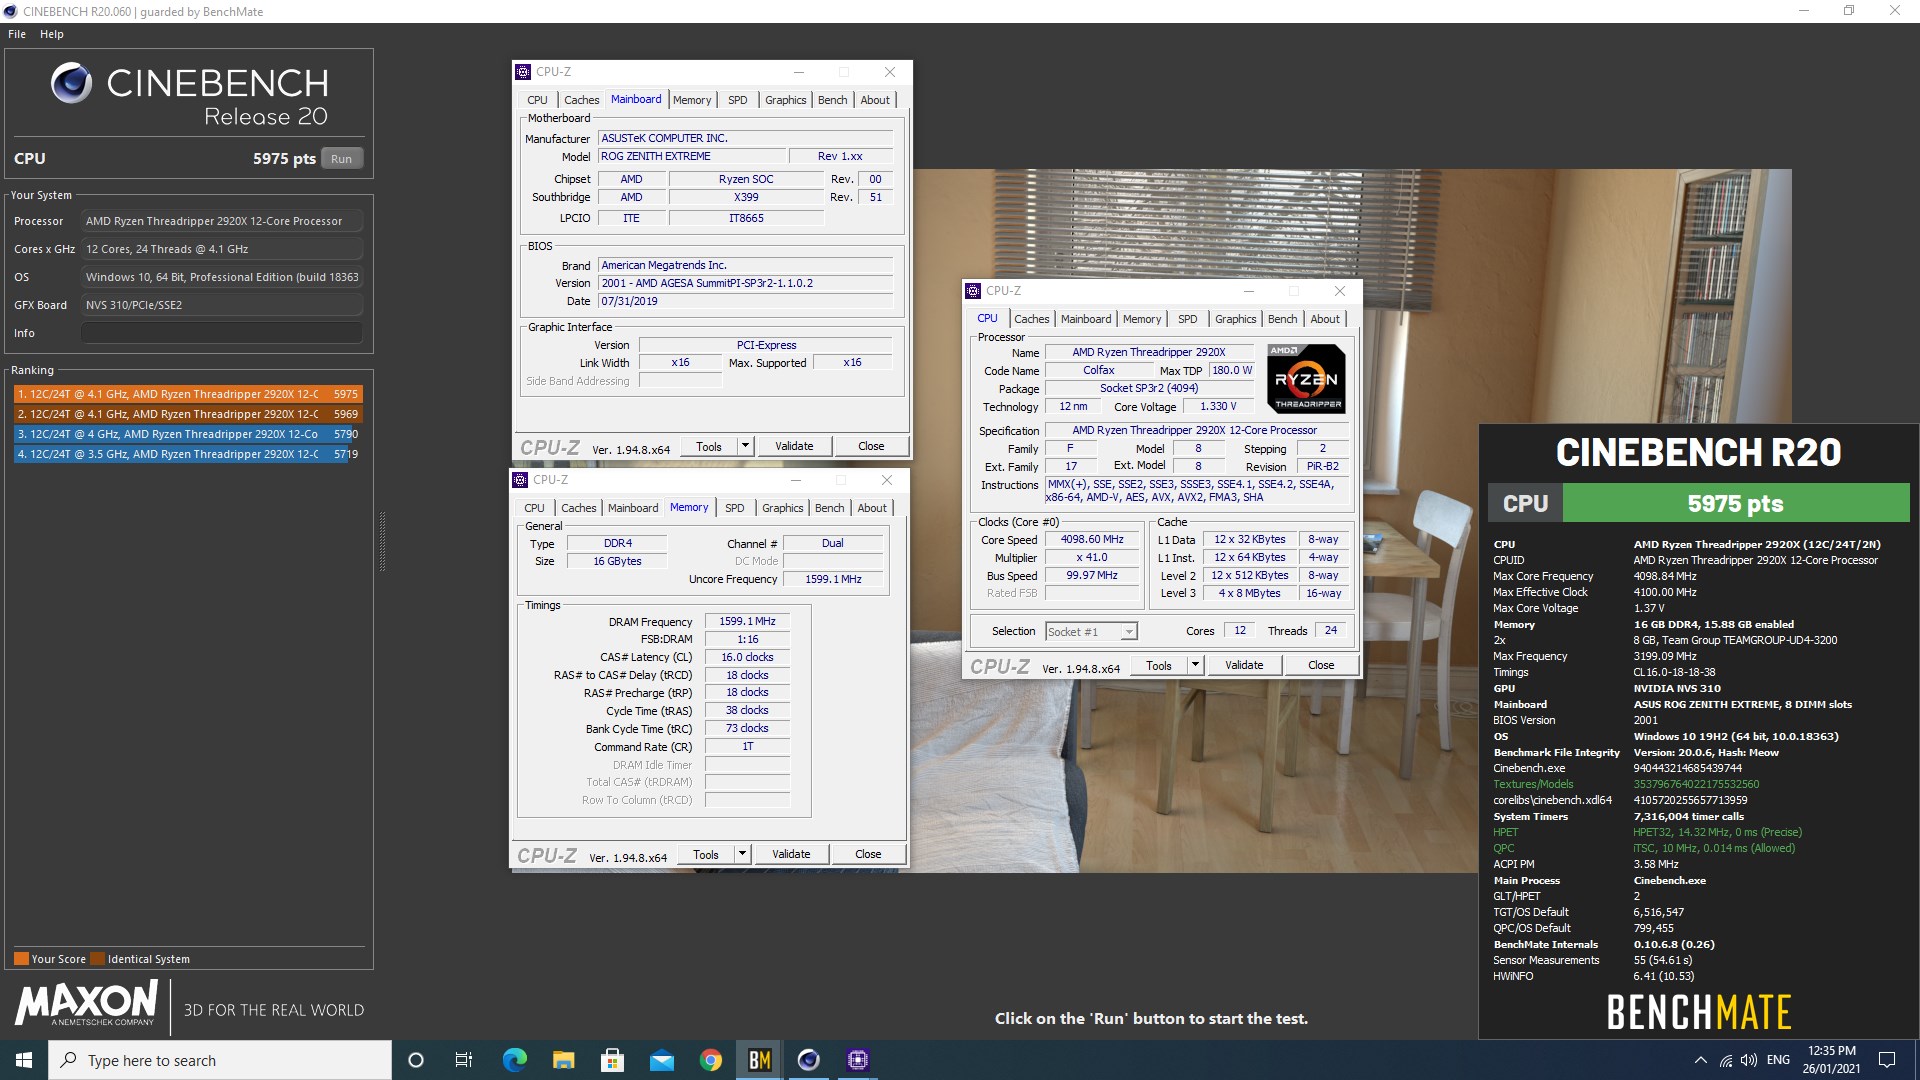Click the Identical System legend swatch

pyautogui.click(x=97, y=959)
